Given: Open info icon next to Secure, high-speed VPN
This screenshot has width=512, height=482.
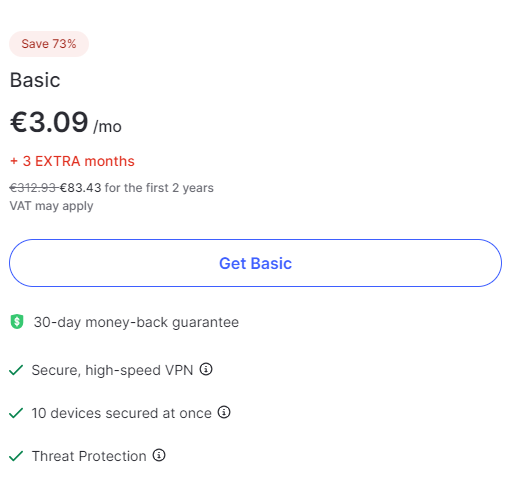Looking at the screenshot, I should (206, 369).
